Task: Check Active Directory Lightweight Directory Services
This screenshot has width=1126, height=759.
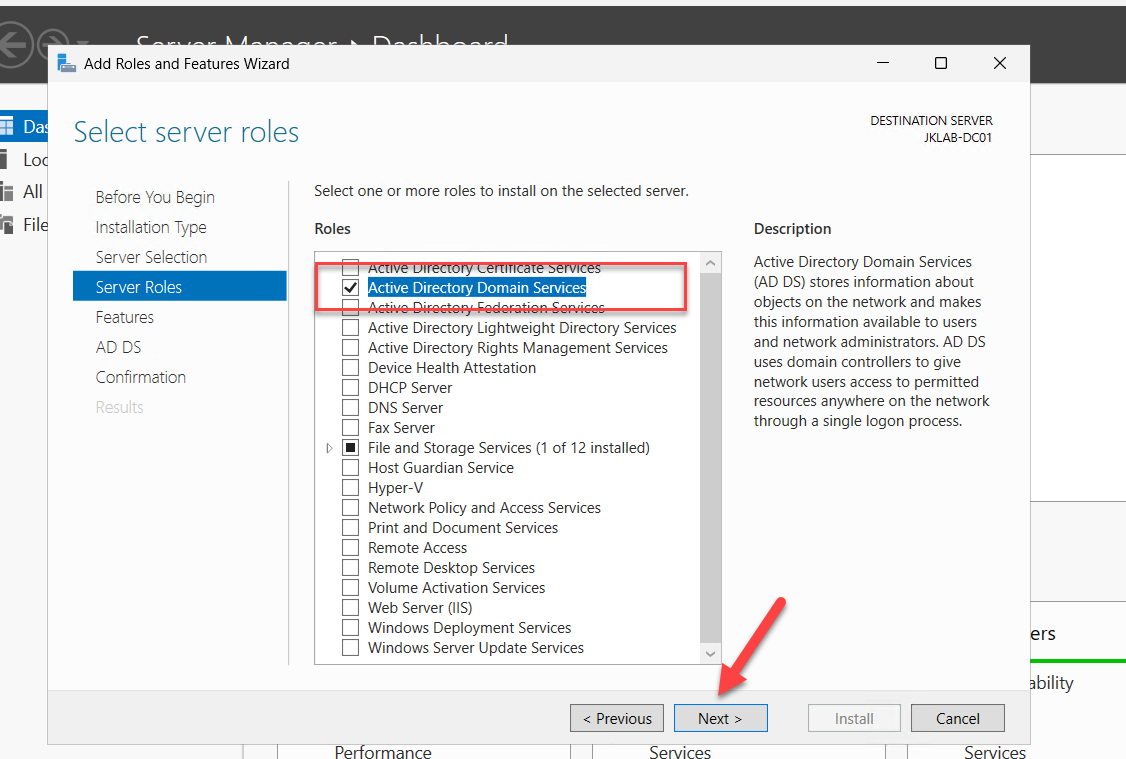Action: click(350, 328)
